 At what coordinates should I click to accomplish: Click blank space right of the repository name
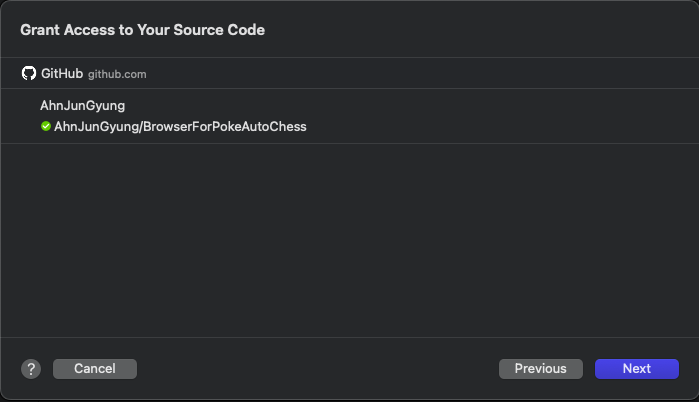coord(500,127)
